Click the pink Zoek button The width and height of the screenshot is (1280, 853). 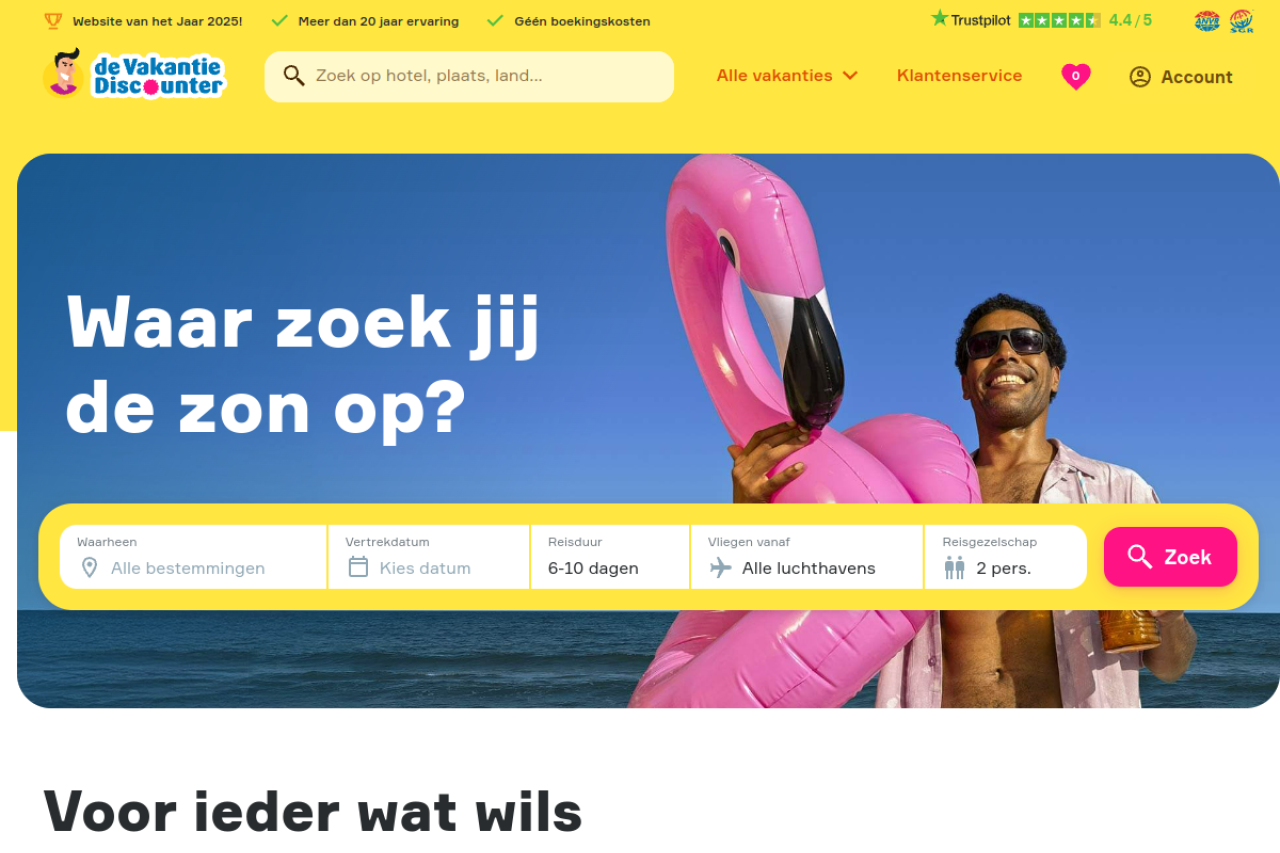click(1170, 557)
